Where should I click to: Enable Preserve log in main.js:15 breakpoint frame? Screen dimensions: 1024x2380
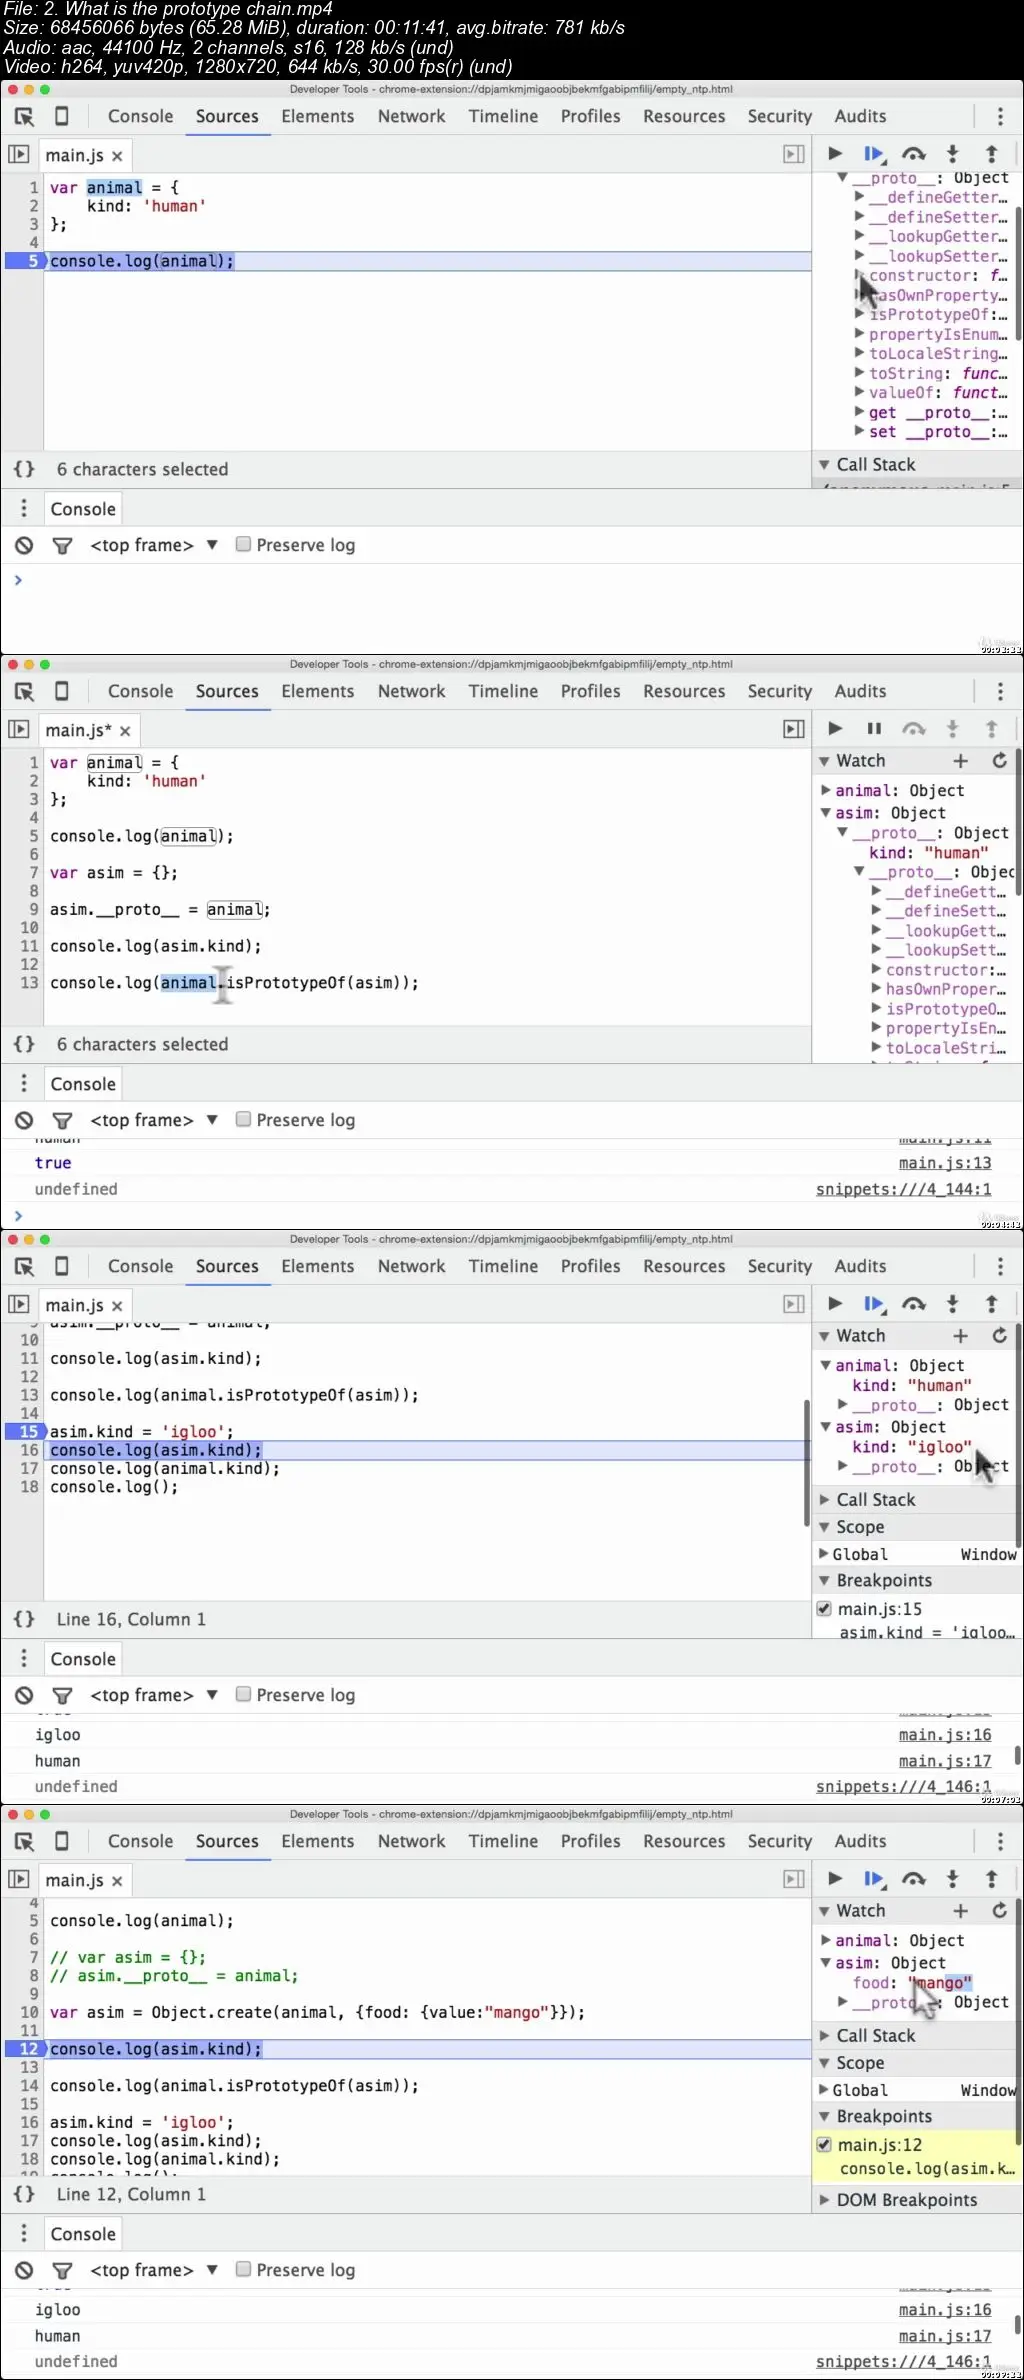click(x=243, y=1694)
